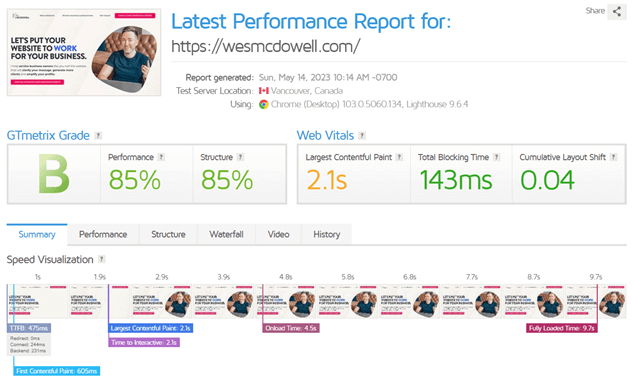This screenshot has height=380, width=634.
Task: Open the website screenshot thumbnail
Action: point(84,52)
